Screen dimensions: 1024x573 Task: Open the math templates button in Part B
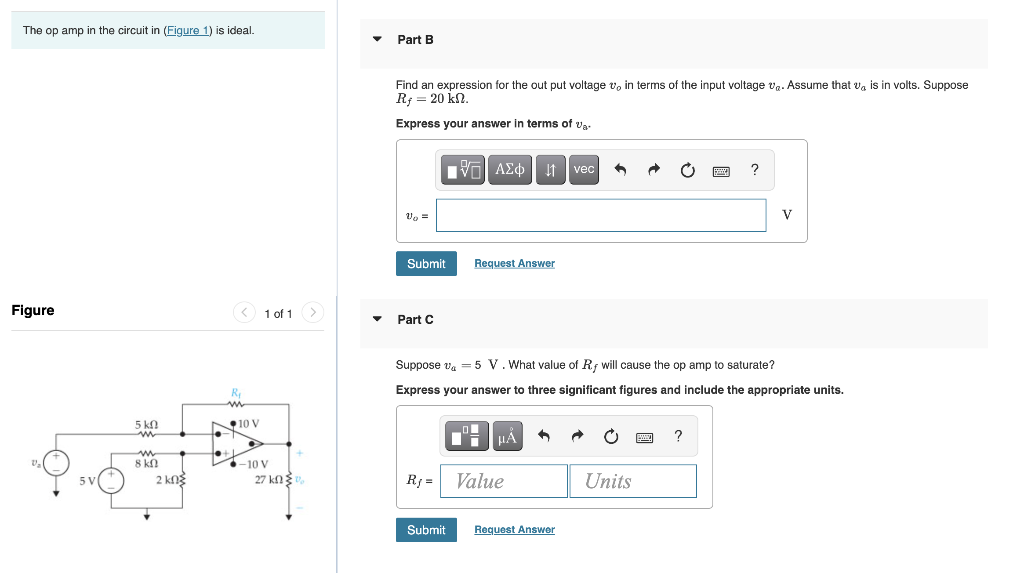point(463,170)
